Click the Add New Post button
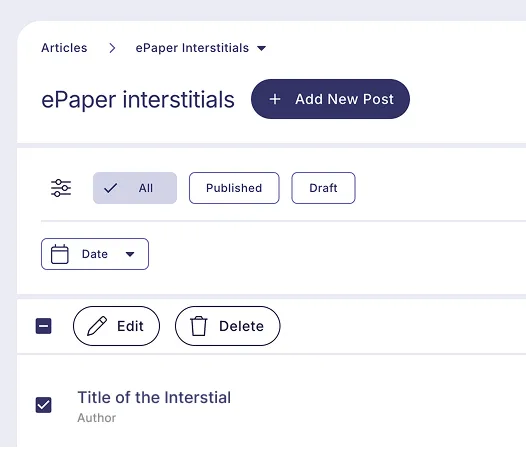 point(330,99)
